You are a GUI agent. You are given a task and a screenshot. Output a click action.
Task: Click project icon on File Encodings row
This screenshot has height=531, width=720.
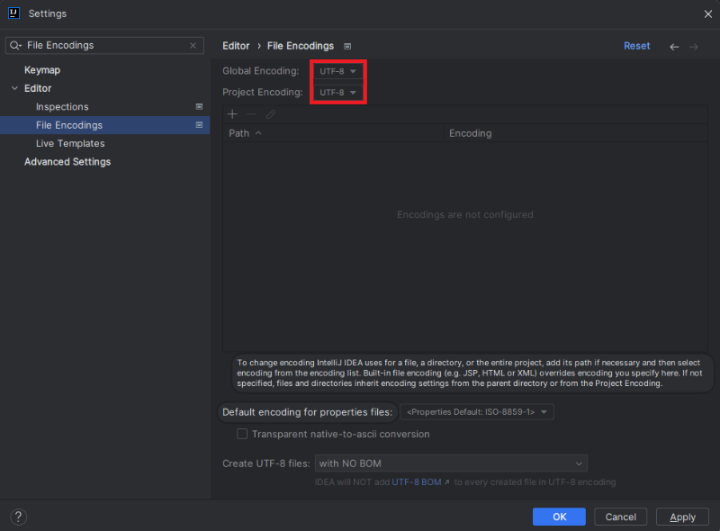(x=199, y=125)
